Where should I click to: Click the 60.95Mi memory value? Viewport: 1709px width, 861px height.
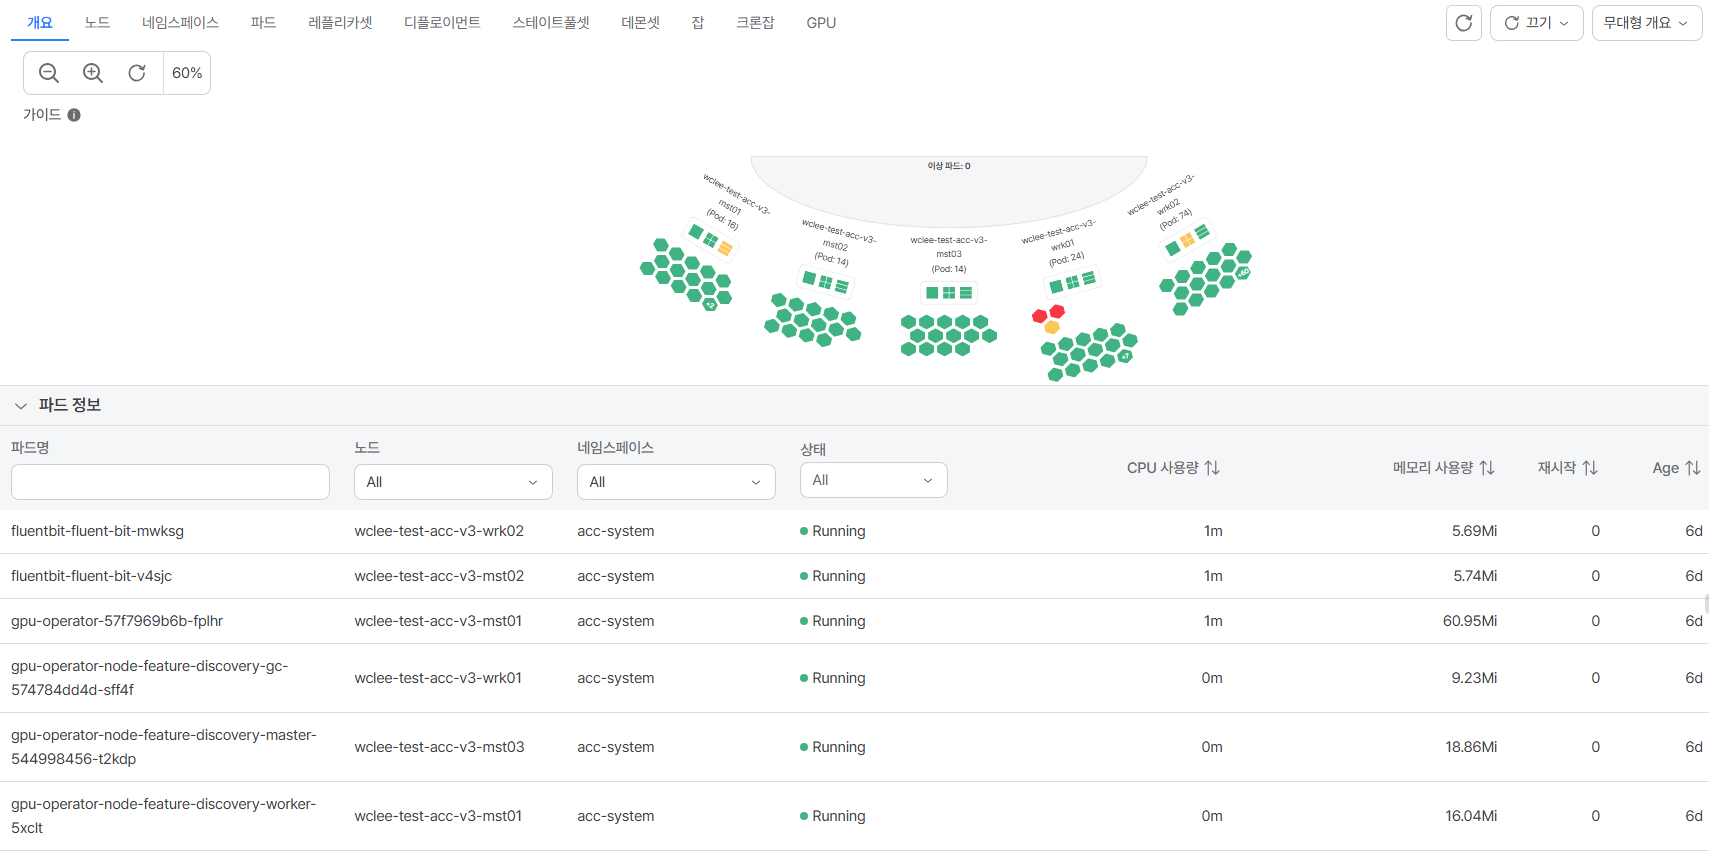pos(1470,621)
